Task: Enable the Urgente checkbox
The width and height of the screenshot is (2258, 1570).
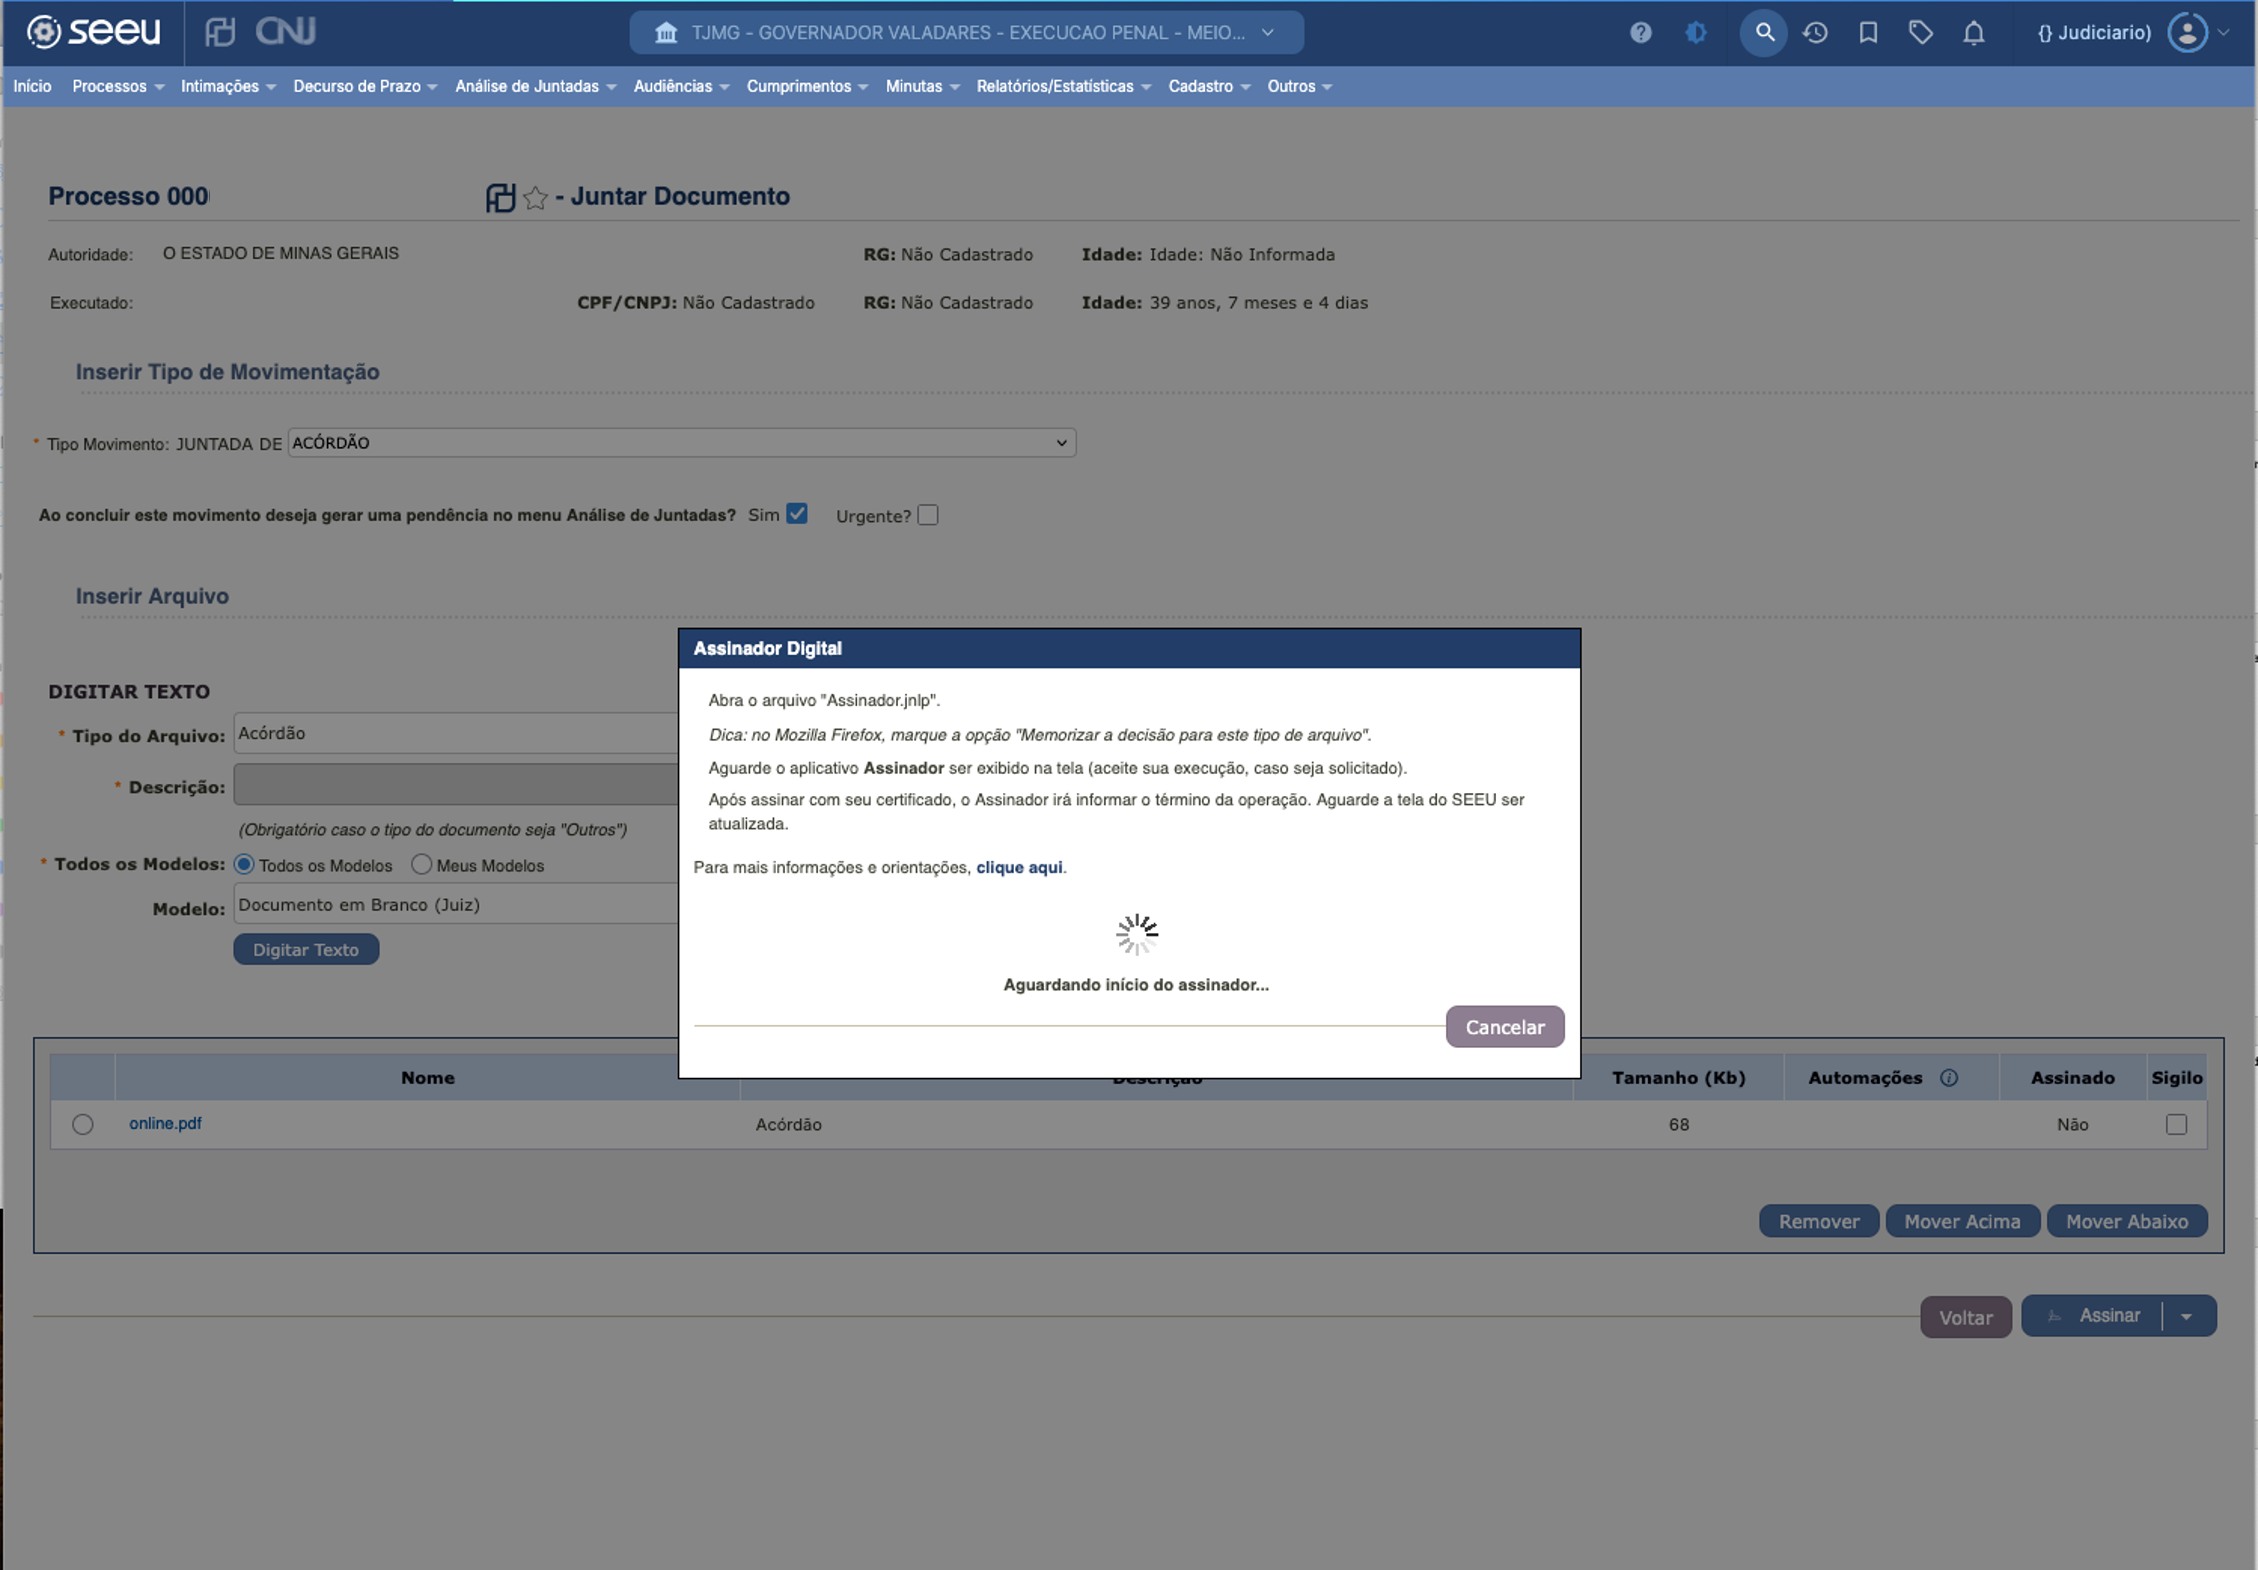Action: 927,514
